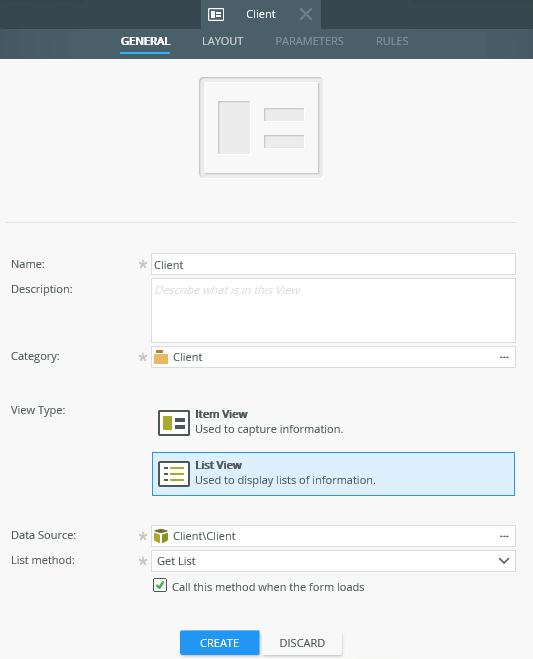The height and width of the screenshot is (659, 533).
Task: Expand the List method dropdown arrow
Action: click(x=504, y=561)
